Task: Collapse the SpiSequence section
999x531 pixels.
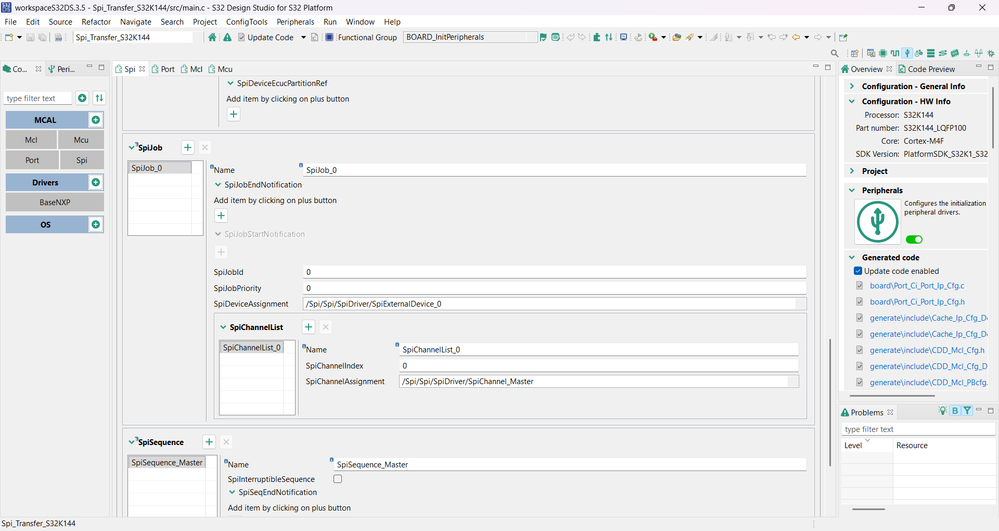Action: [132, 442]
